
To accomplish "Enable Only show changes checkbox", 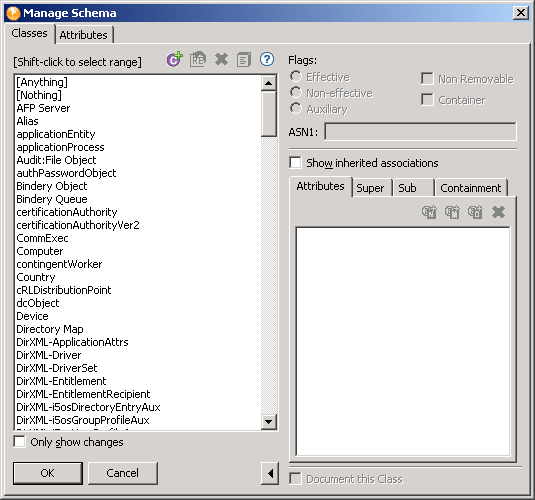I will point(19,441).
